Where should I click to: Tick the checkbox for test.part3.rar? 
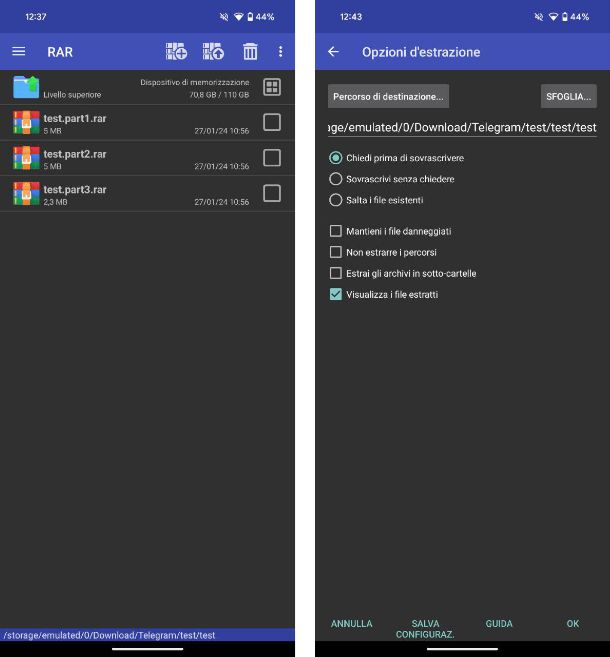pos(272,194)
